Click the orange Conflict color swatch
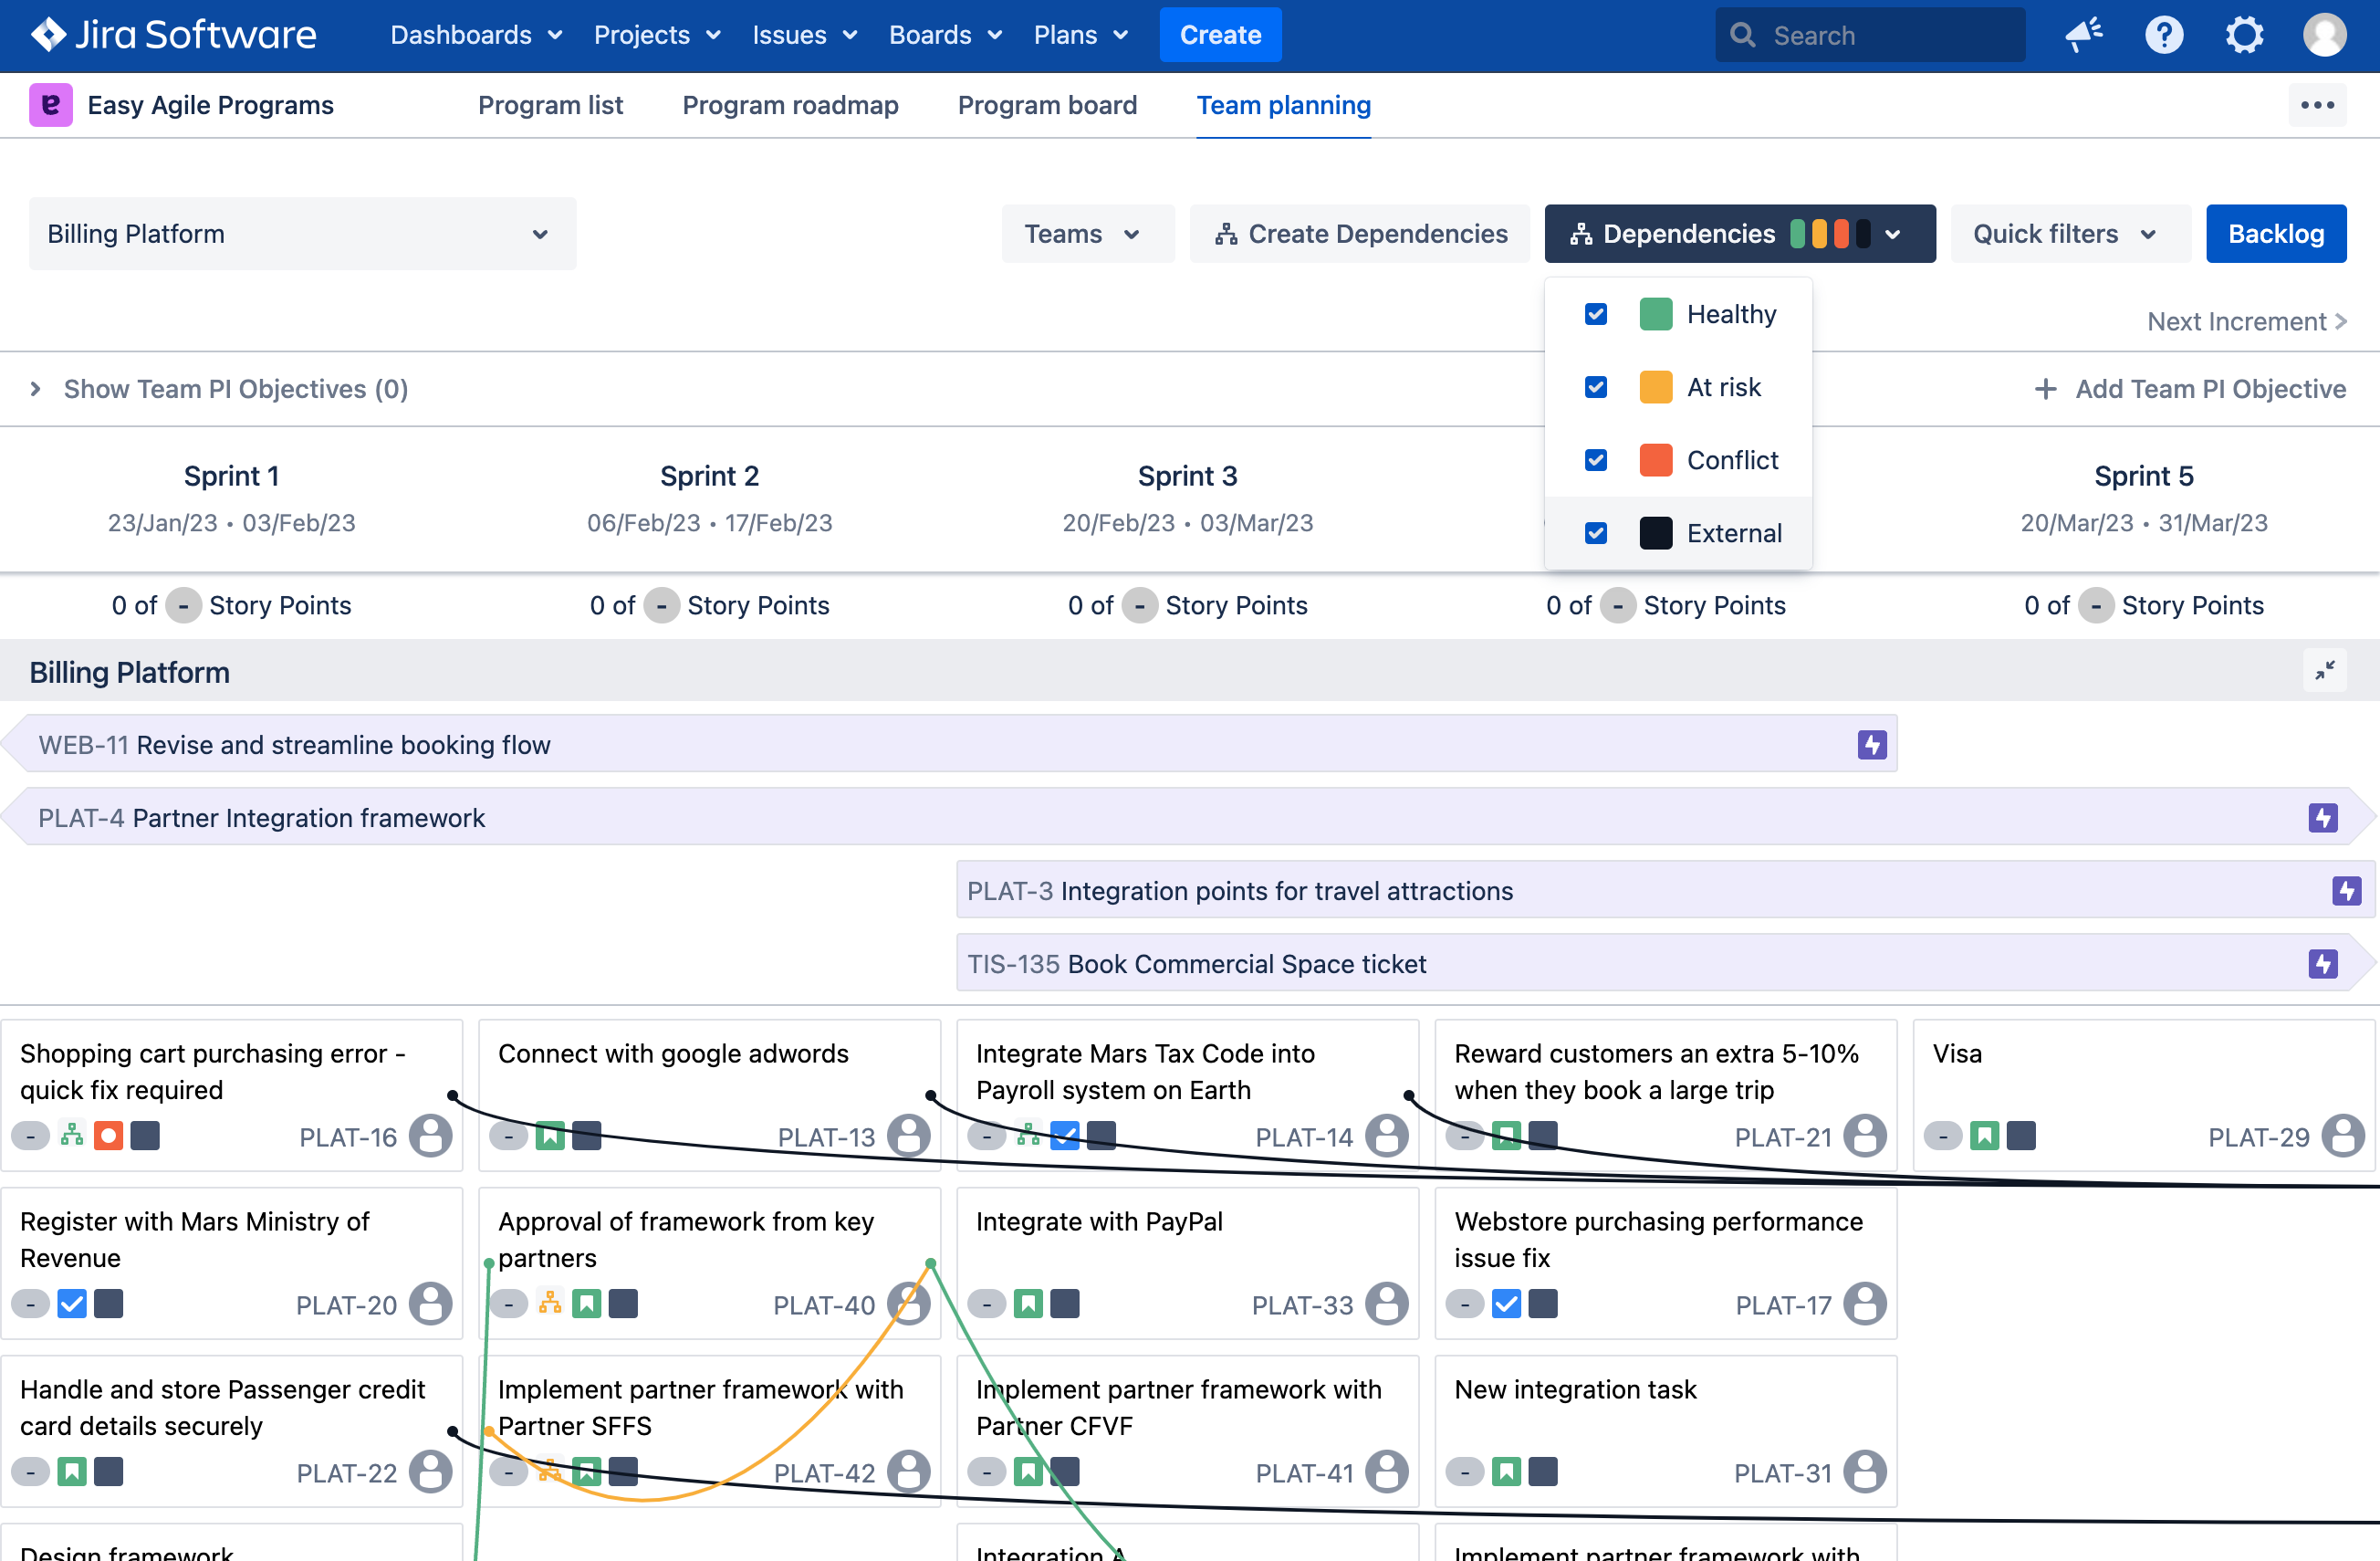 click(1656, 460)
